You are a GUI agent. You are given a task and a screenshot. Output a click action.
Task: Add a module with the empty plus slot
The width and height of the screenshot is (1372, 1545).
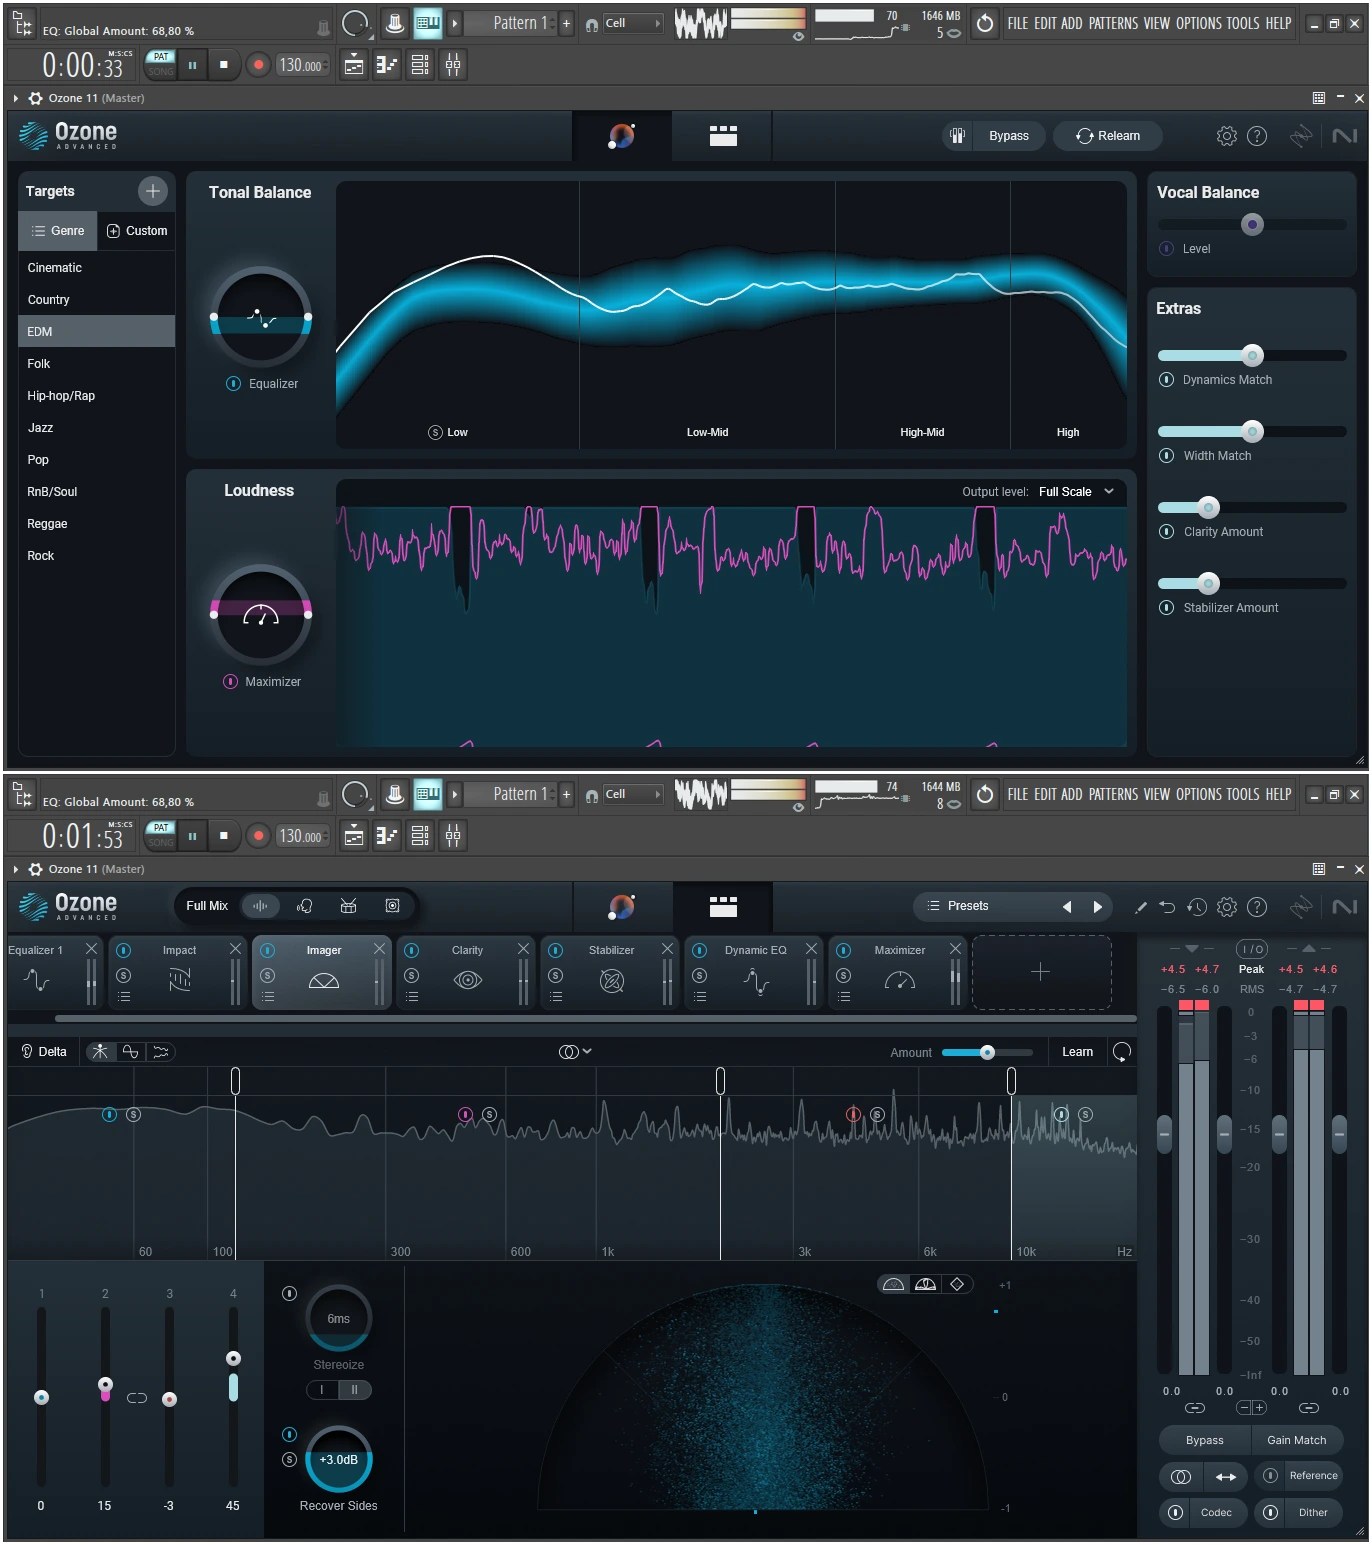click(x=1041, y=972)
